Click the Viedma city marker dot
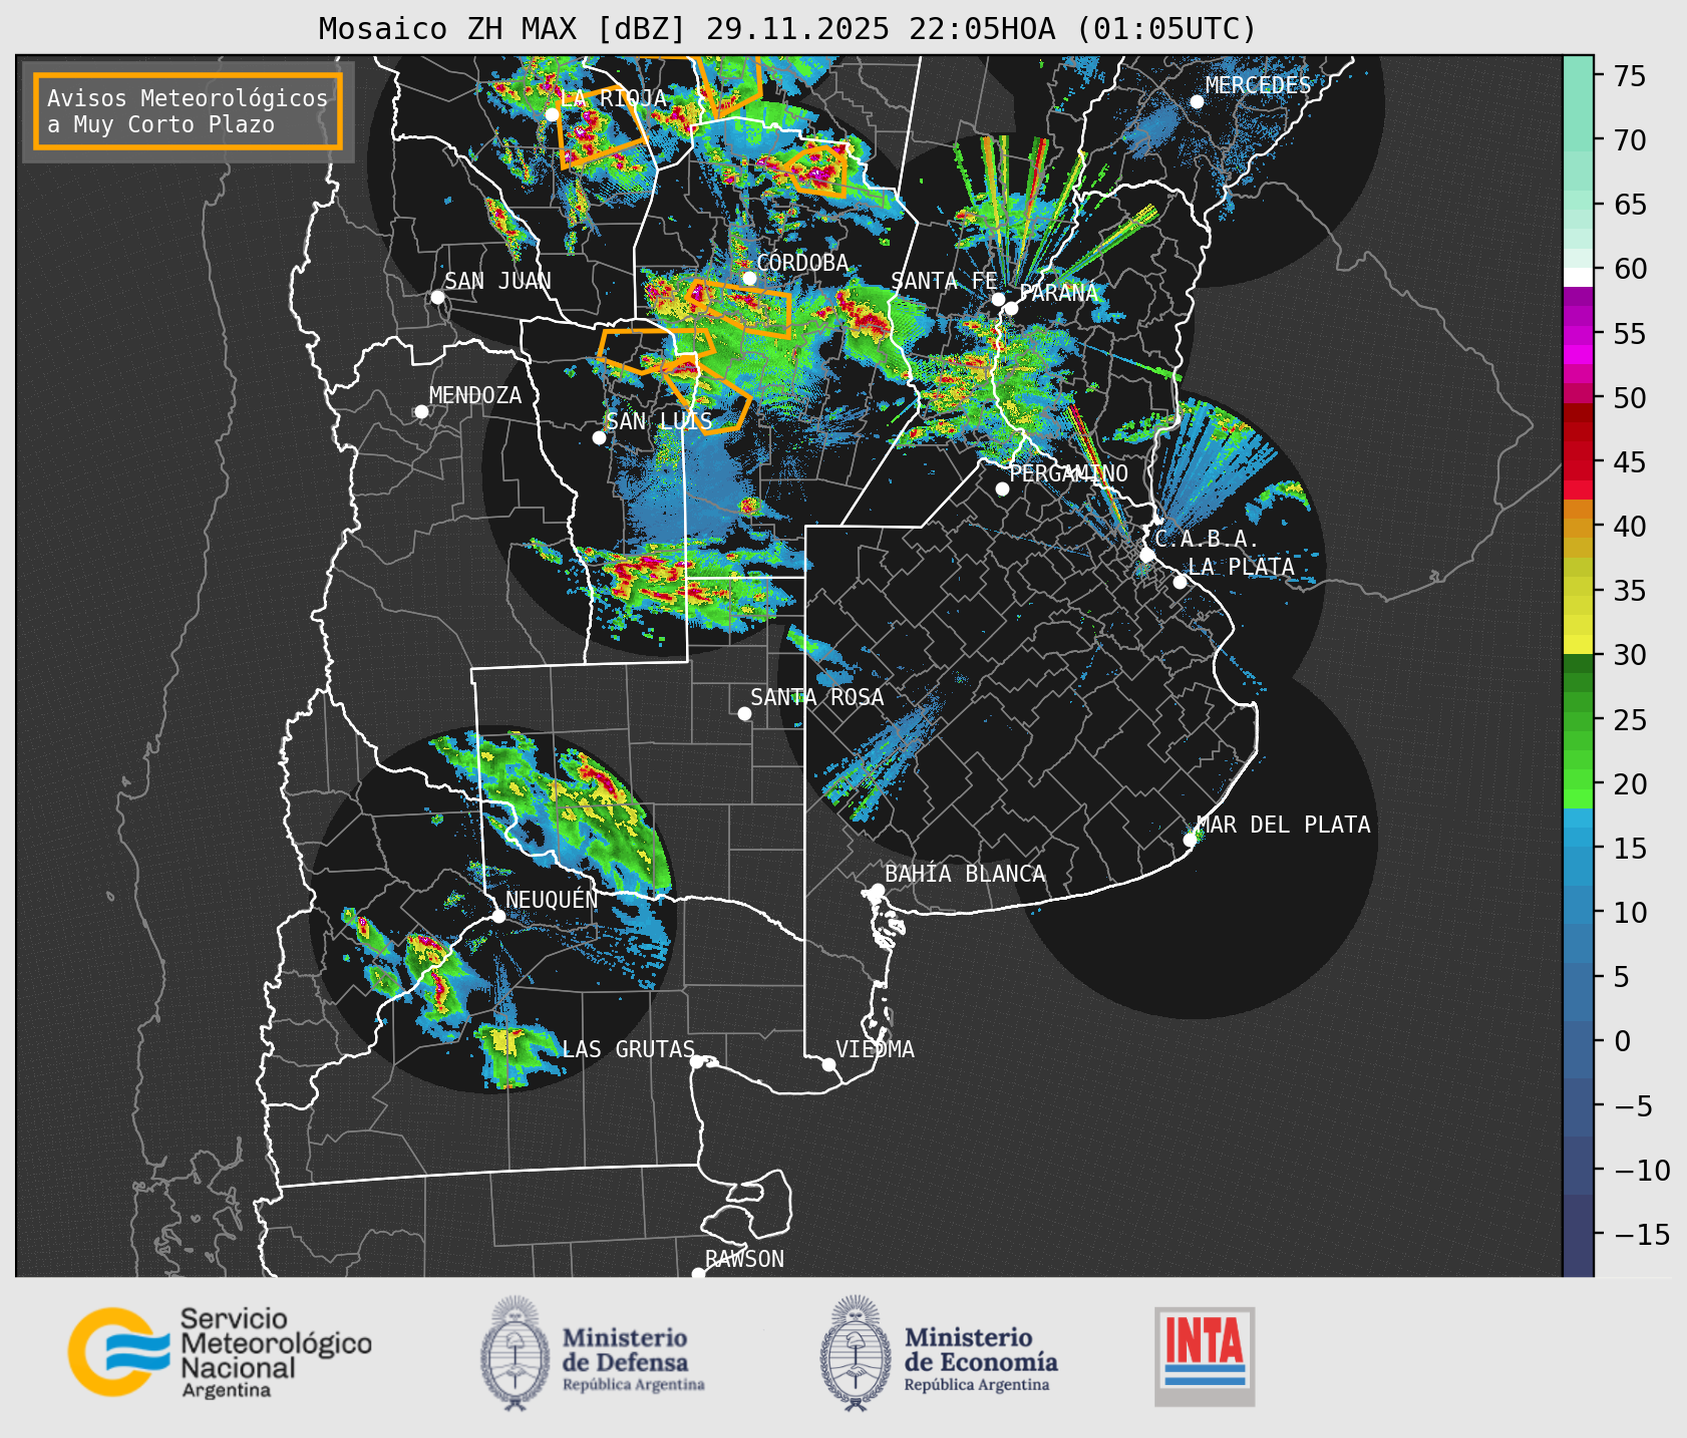 [x=829, y=1064]
